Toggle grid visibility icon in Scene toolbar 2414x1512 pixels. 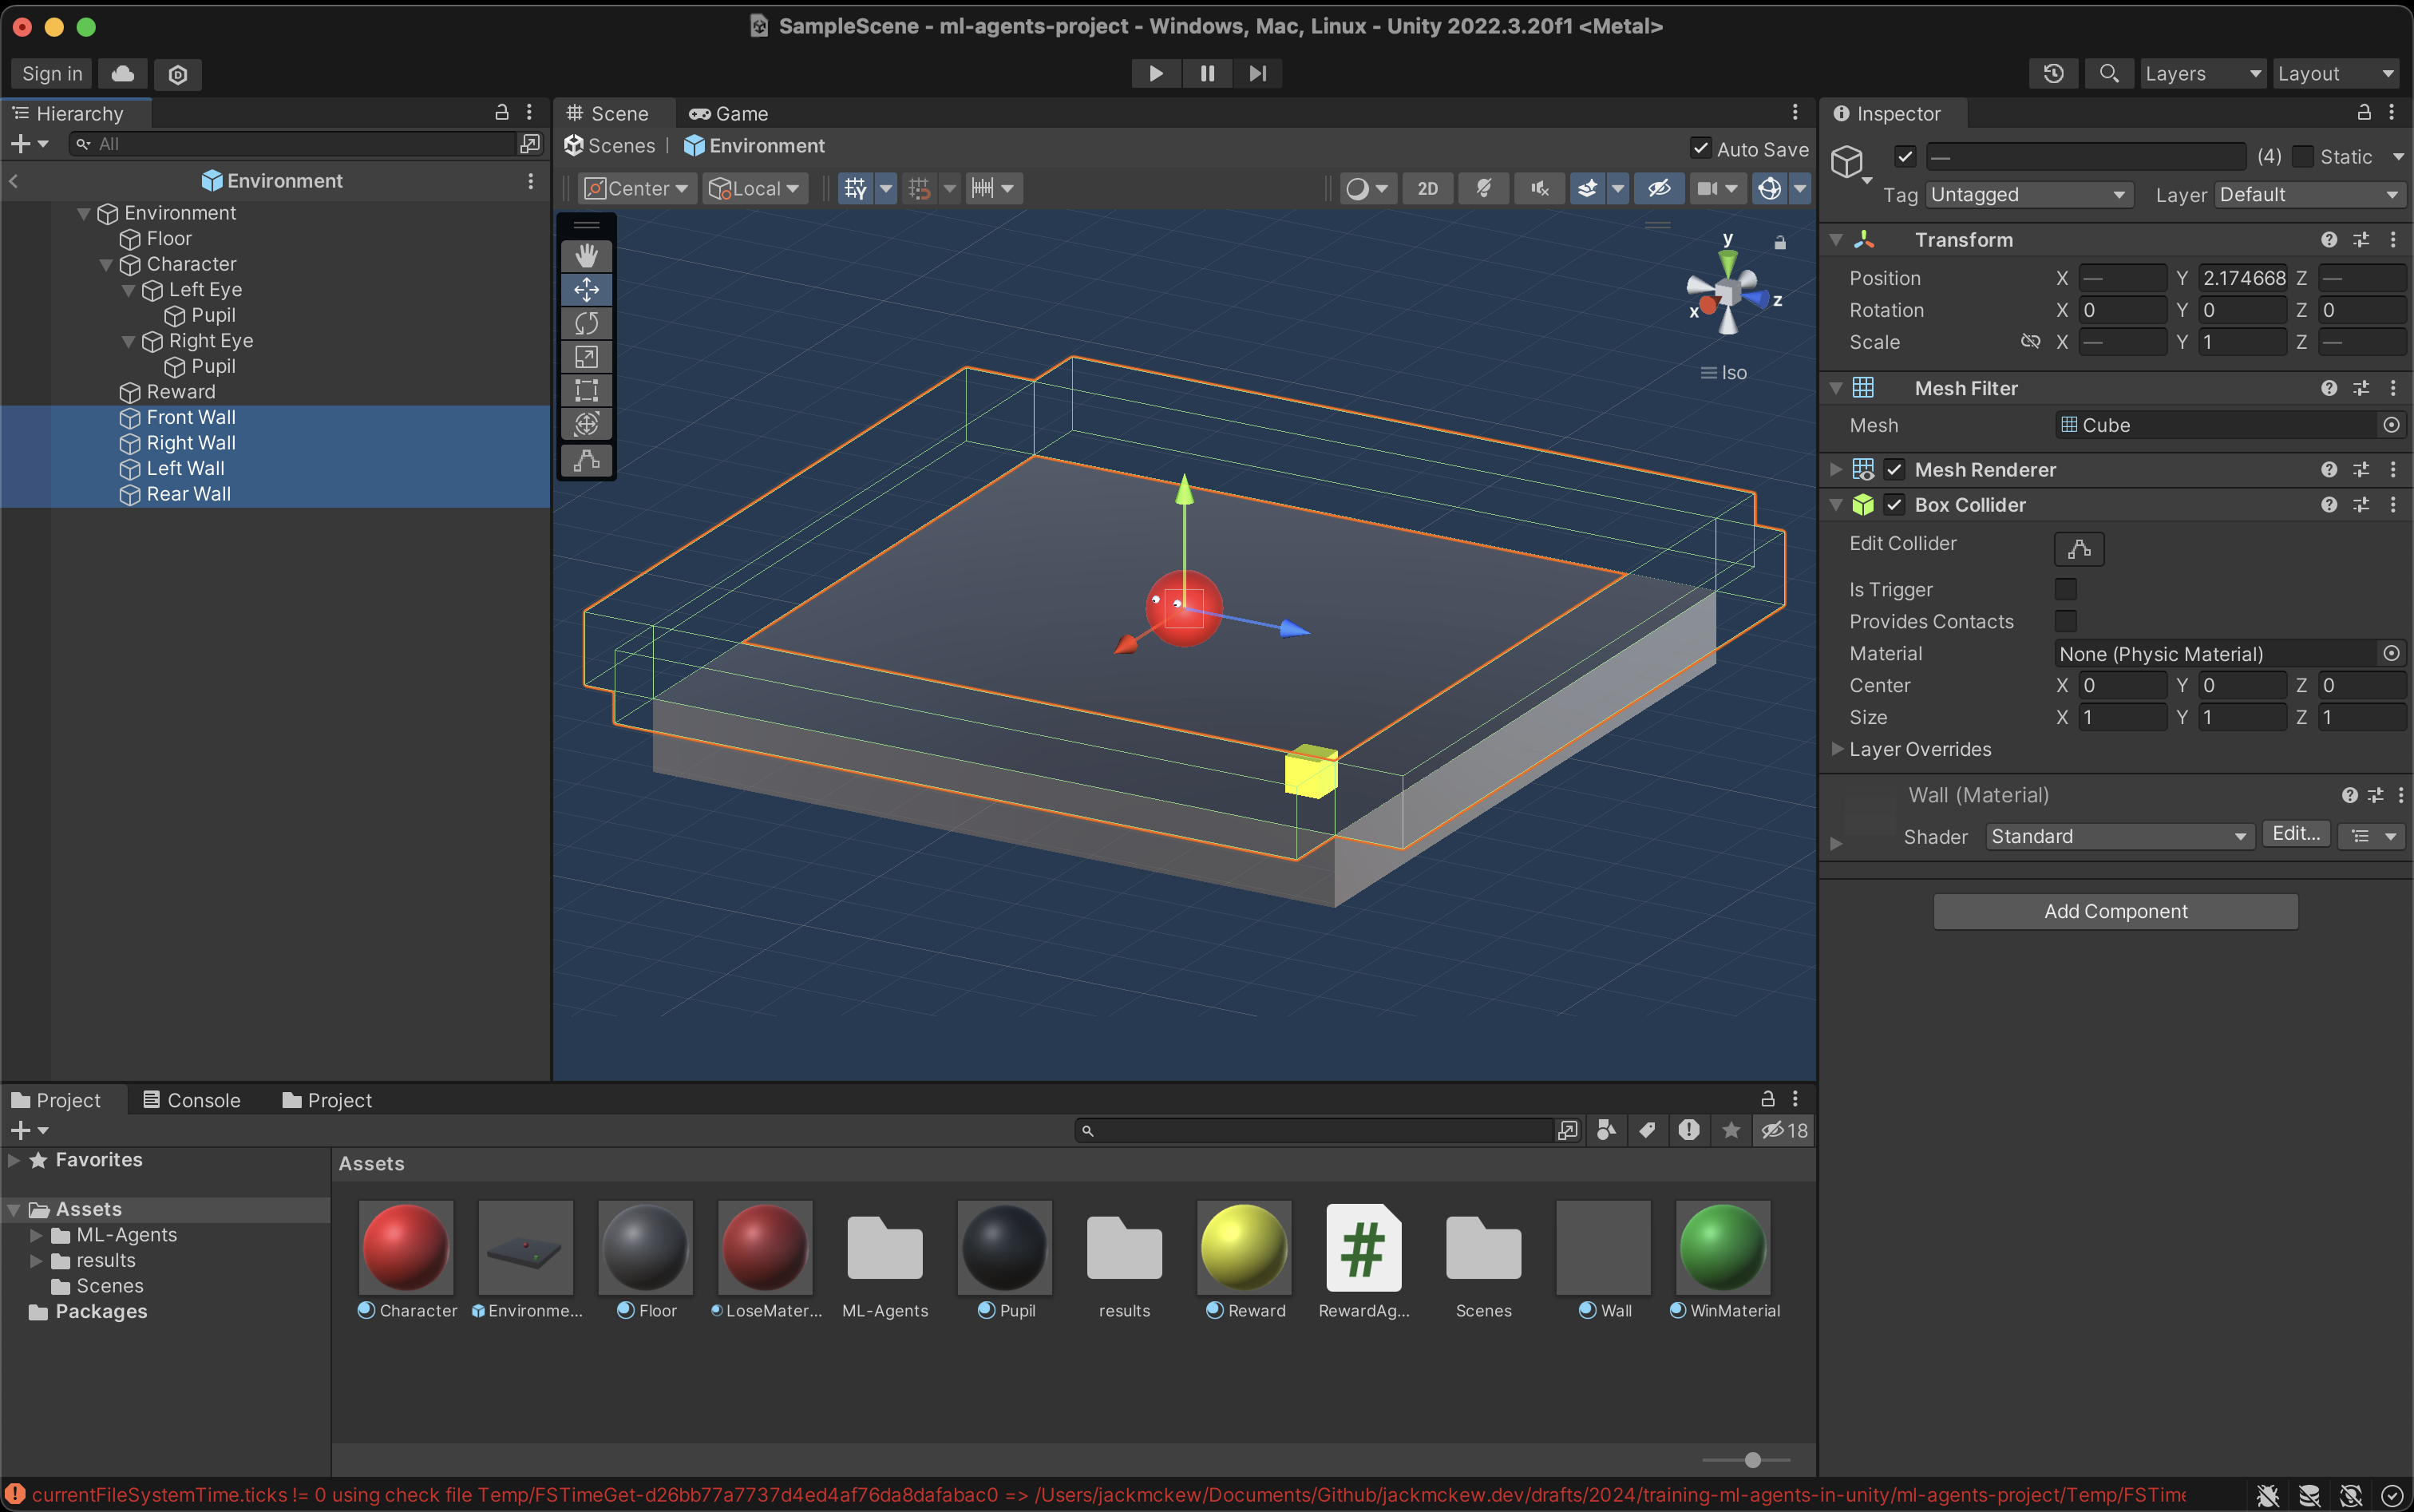point(855,188)
